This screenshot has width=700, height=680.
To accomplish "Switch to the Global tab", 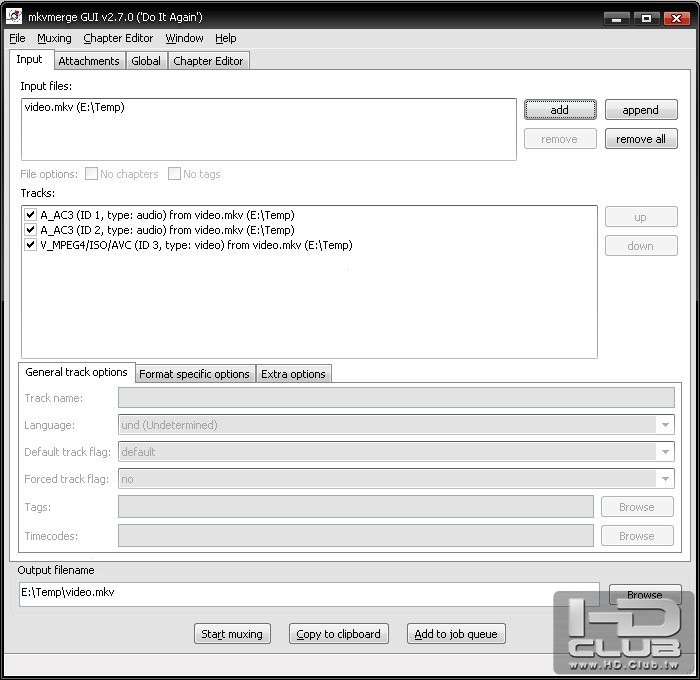I will (146, 61).
